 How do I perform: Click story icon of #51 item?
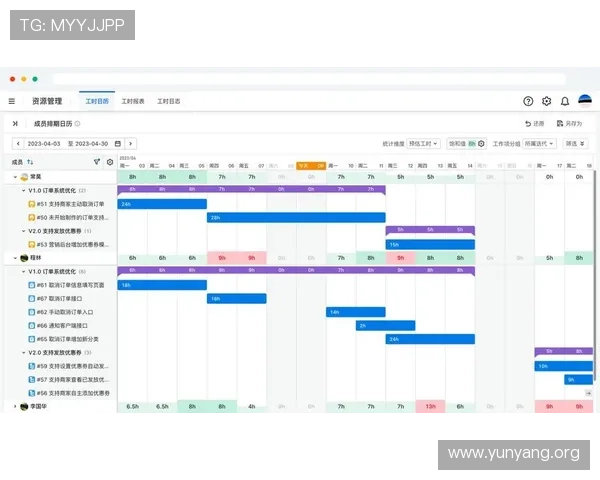pyautogui.click(x=32, y=204)
